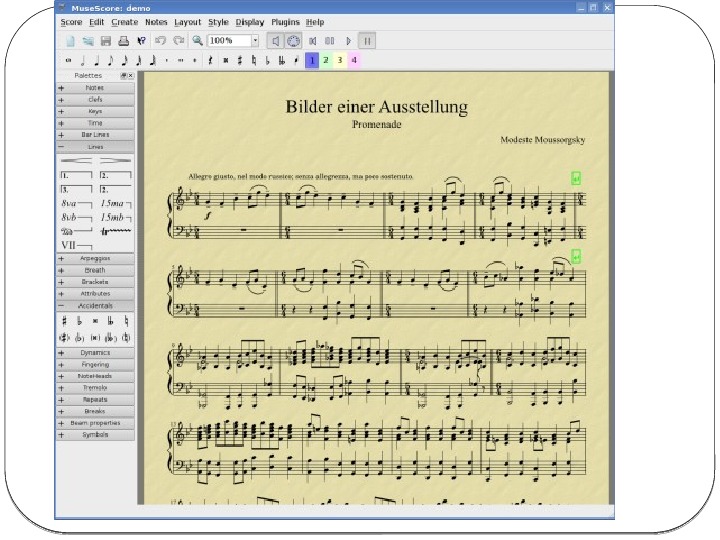
Task: Select voice 1 blue button
Action: point(312,60)
